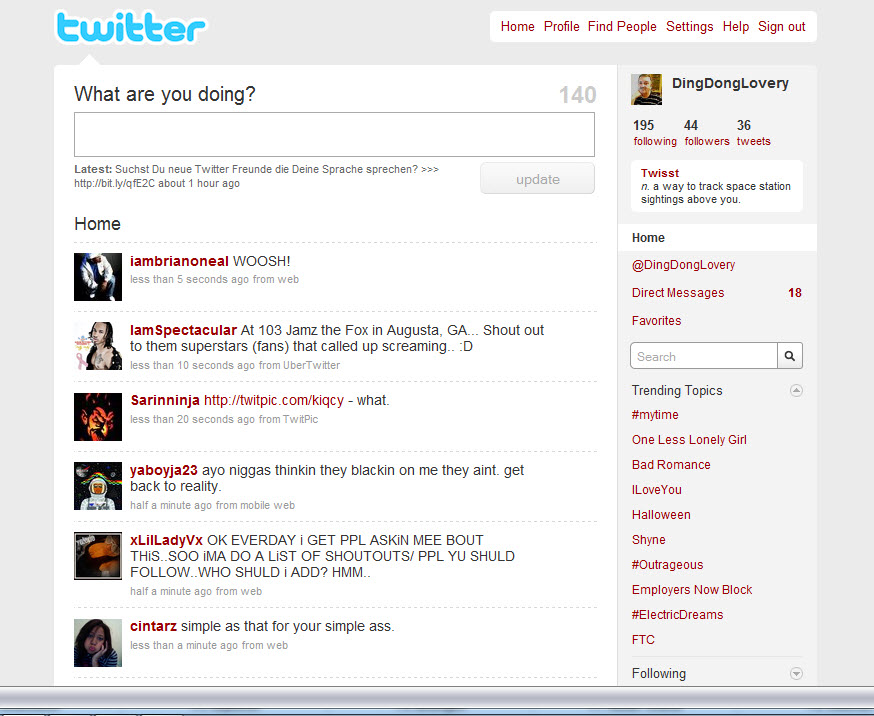Open Sarinninja username link

(x=164, y=401)
